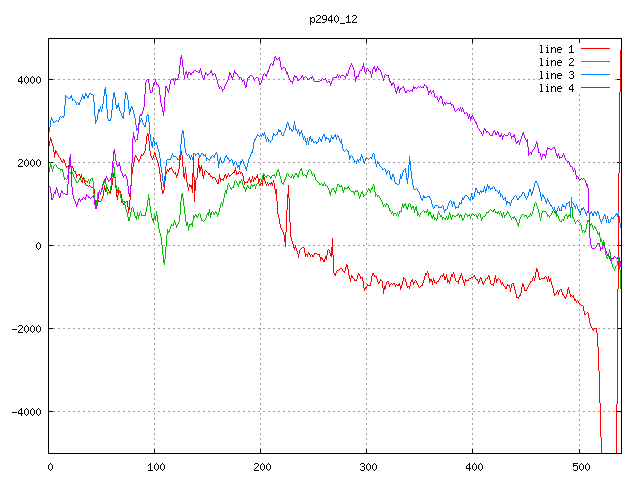This screenshot has width=640, height=480.
Task: Click the y-axis label 4000
Action: coord(29,80)
